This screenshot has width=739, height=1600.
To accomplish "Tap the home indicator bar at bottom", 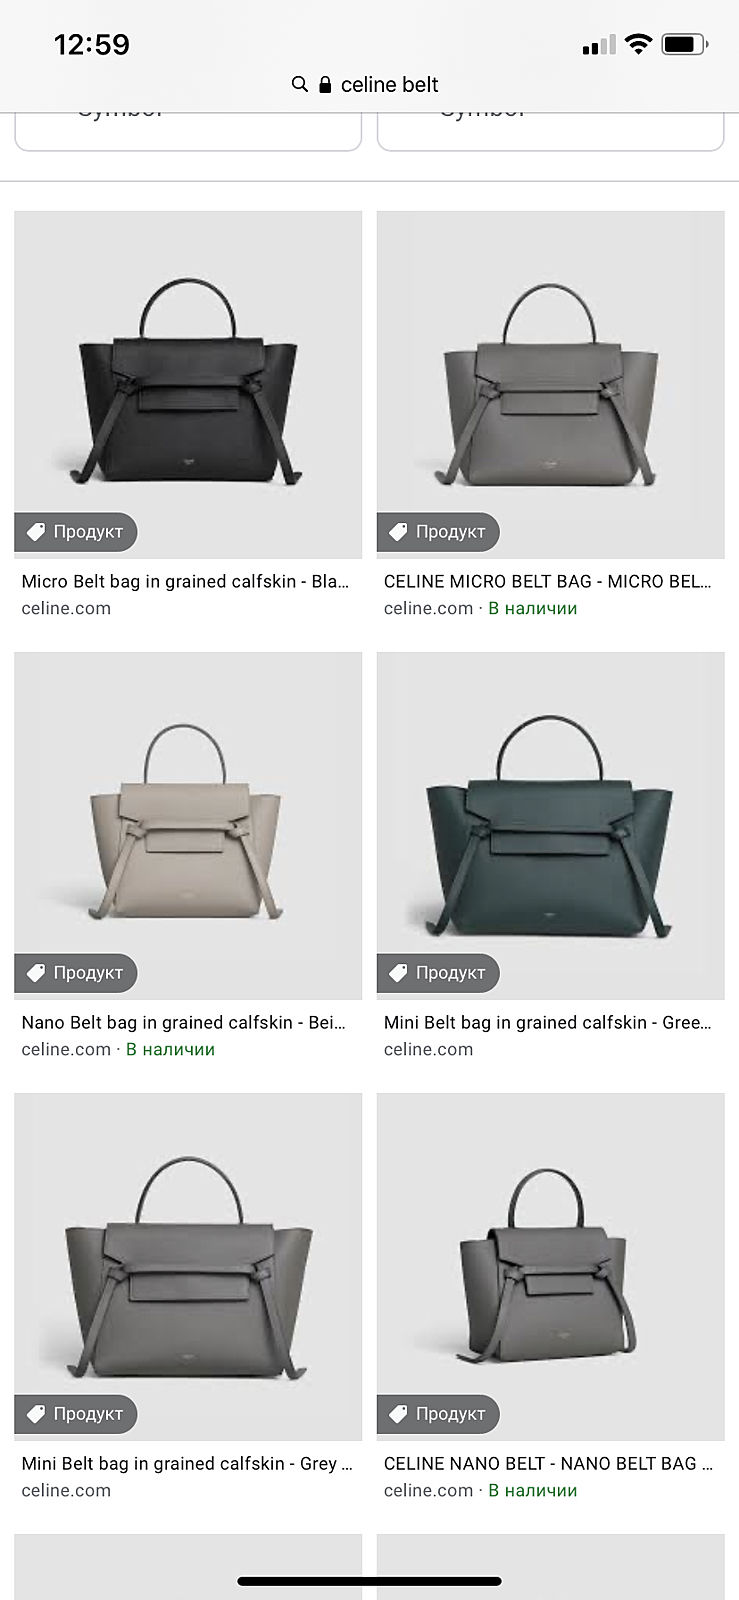I will click(369, 1581).
